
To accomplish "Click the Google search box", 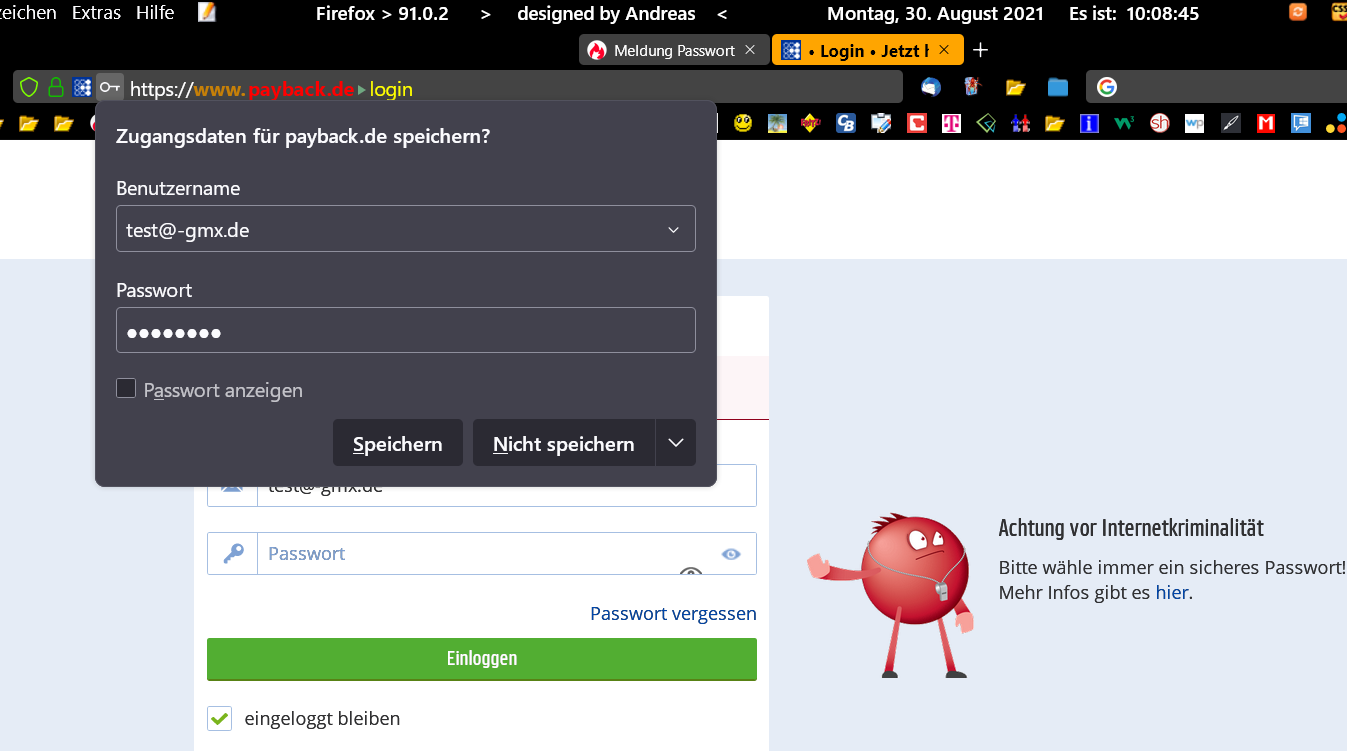I will tap(1217, 88).
